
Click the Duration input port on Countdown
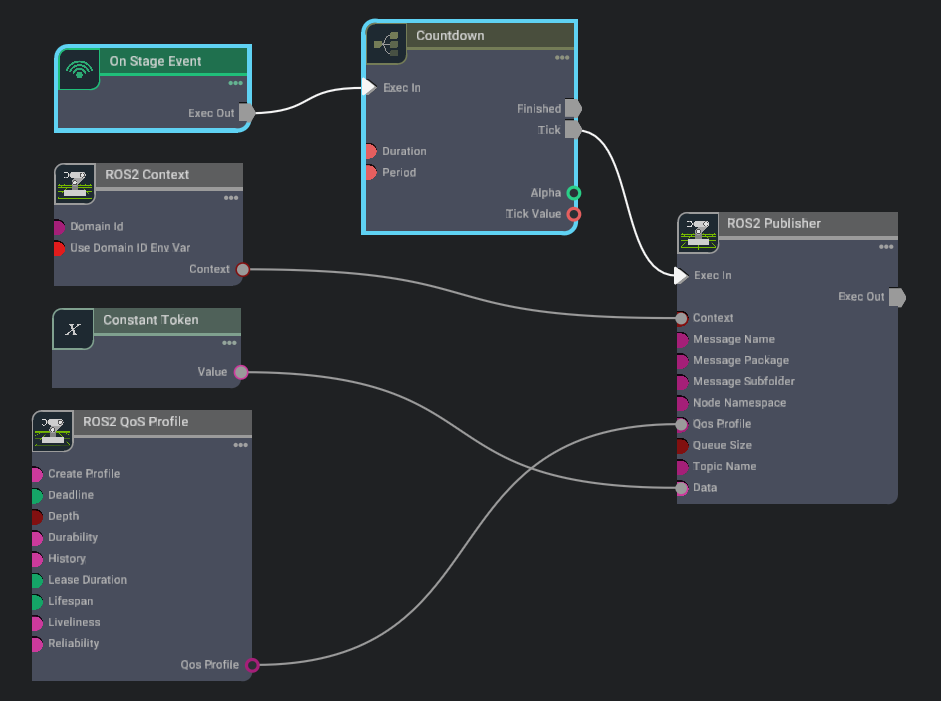369,152
